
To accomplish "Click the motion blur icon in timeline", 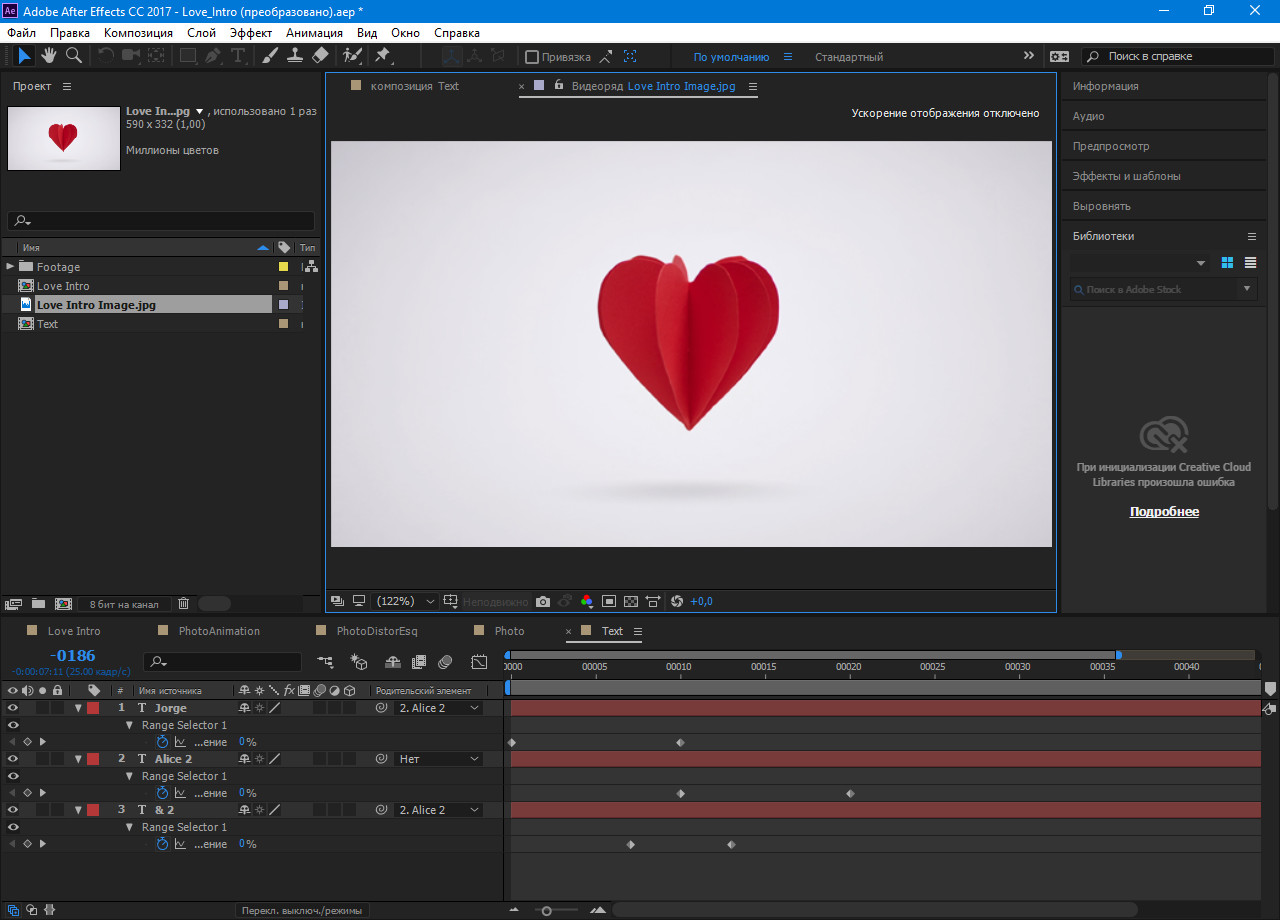I will 445,661.
